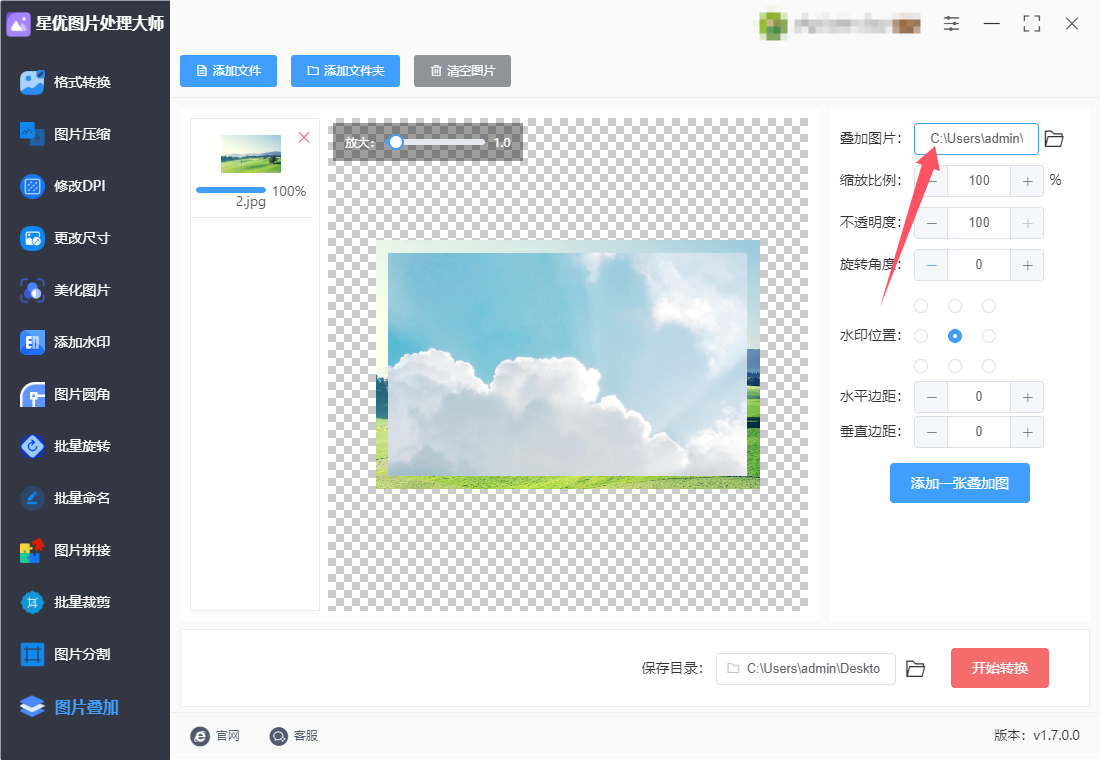
Task: Open 客服 customer service link
Action: [x=294, y=735]
